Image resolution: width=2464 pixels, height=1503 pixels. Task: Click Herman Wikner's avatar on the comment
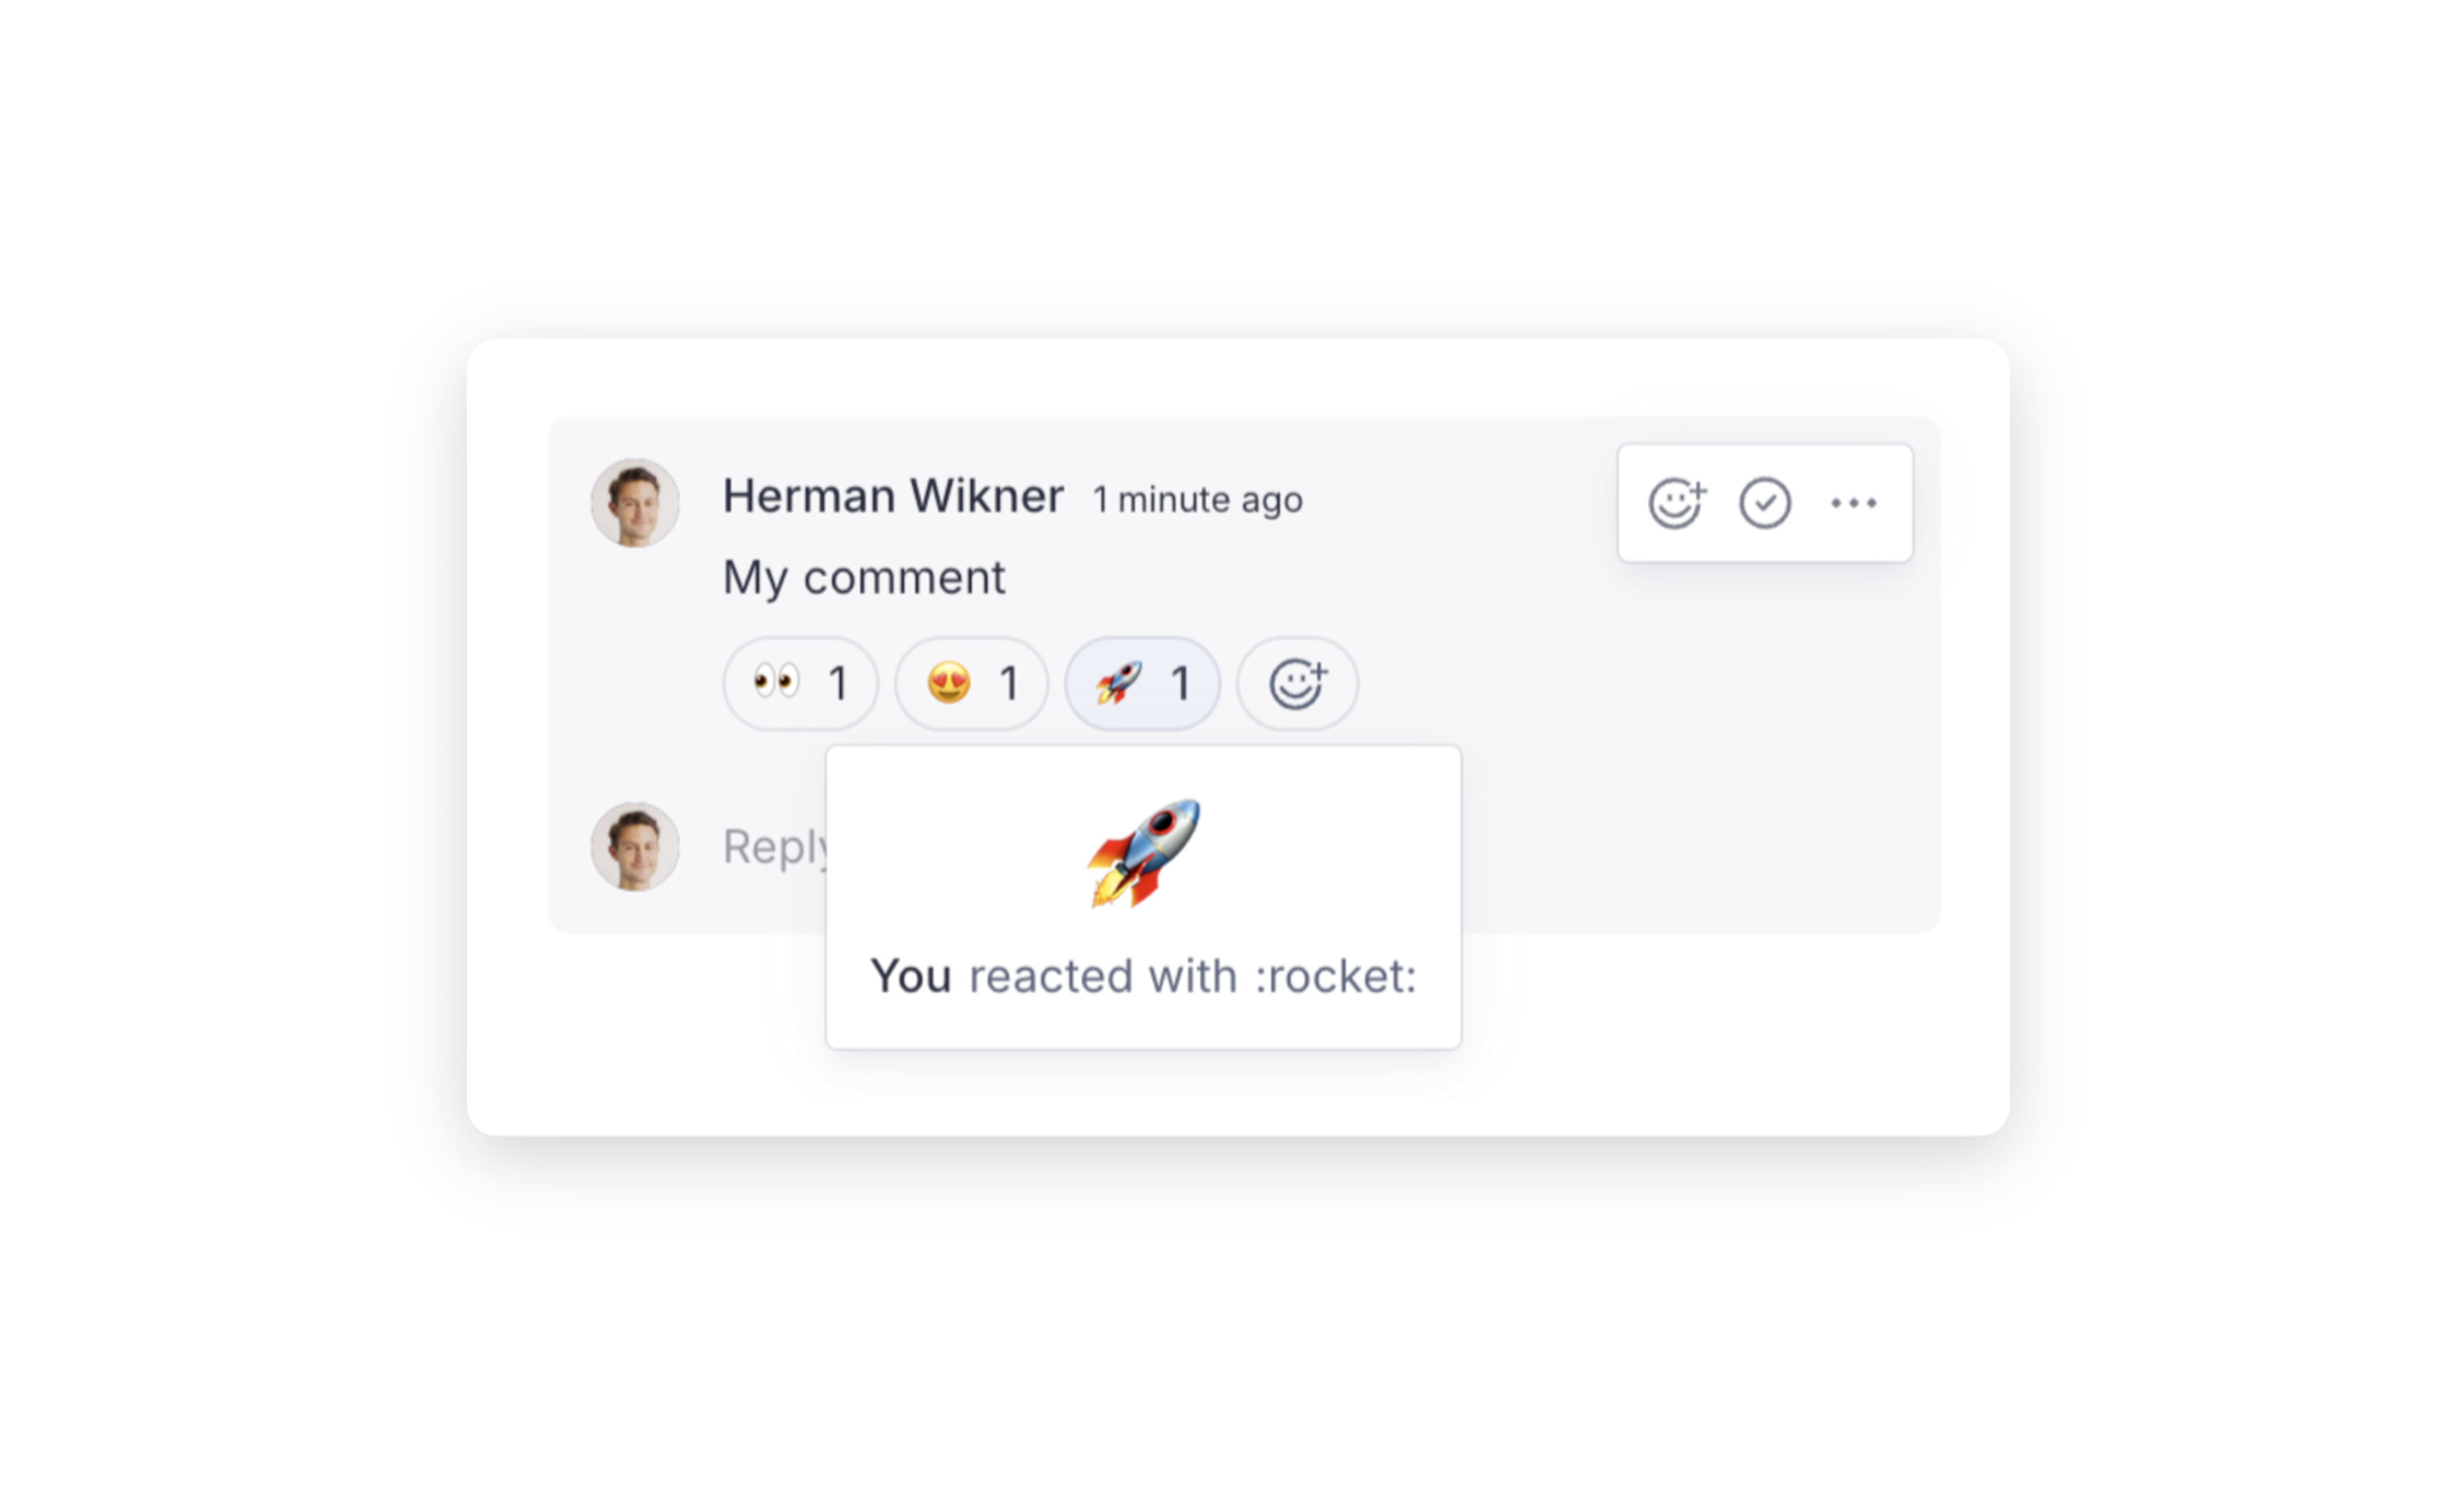click(635, 503)
